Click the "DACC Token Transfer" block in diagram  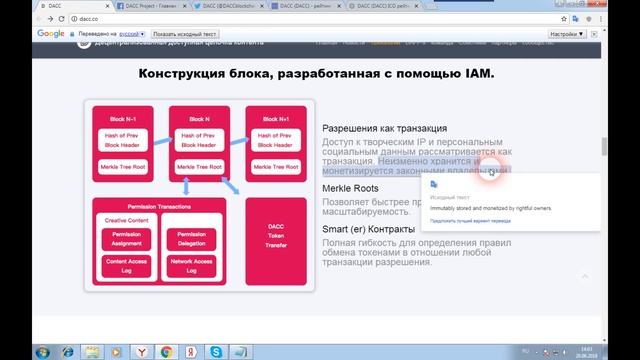click(x=276, y=242)
